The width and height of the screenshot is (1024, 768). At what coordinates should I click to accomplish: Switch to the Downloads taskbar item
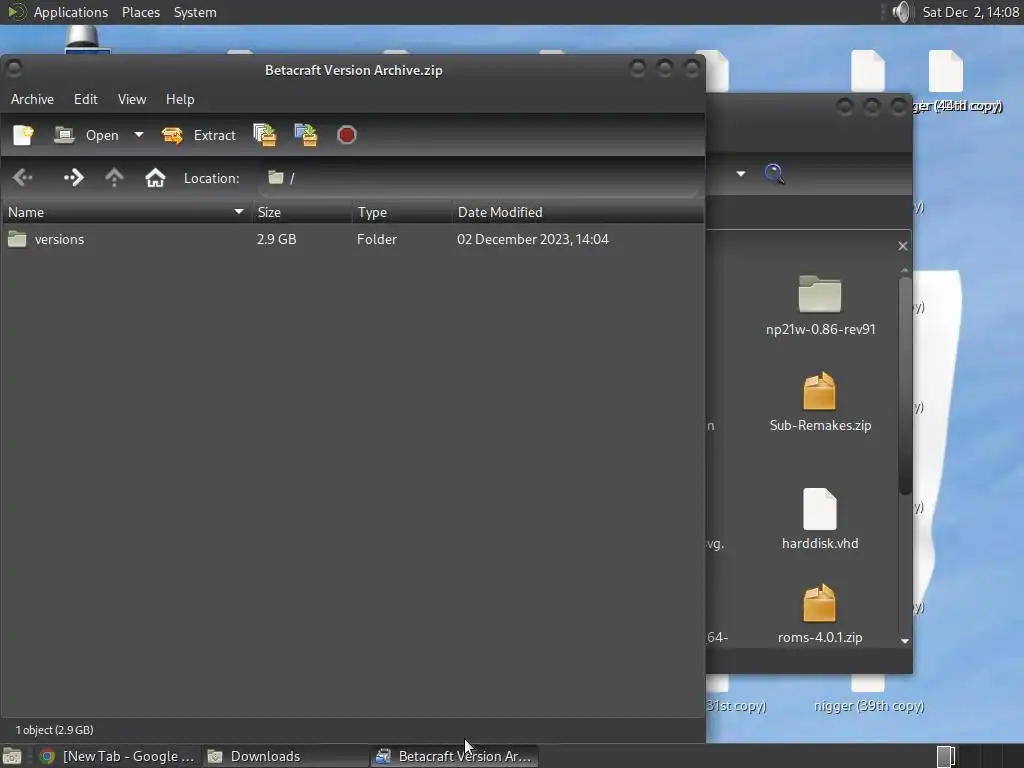click(286, 756)
